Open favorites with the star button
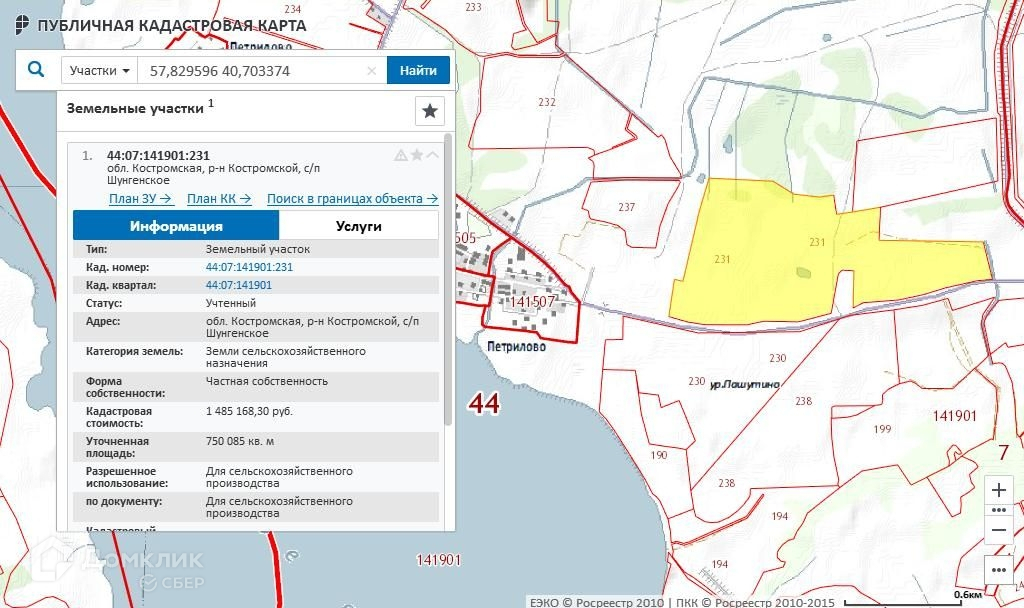 click(429, 111)
